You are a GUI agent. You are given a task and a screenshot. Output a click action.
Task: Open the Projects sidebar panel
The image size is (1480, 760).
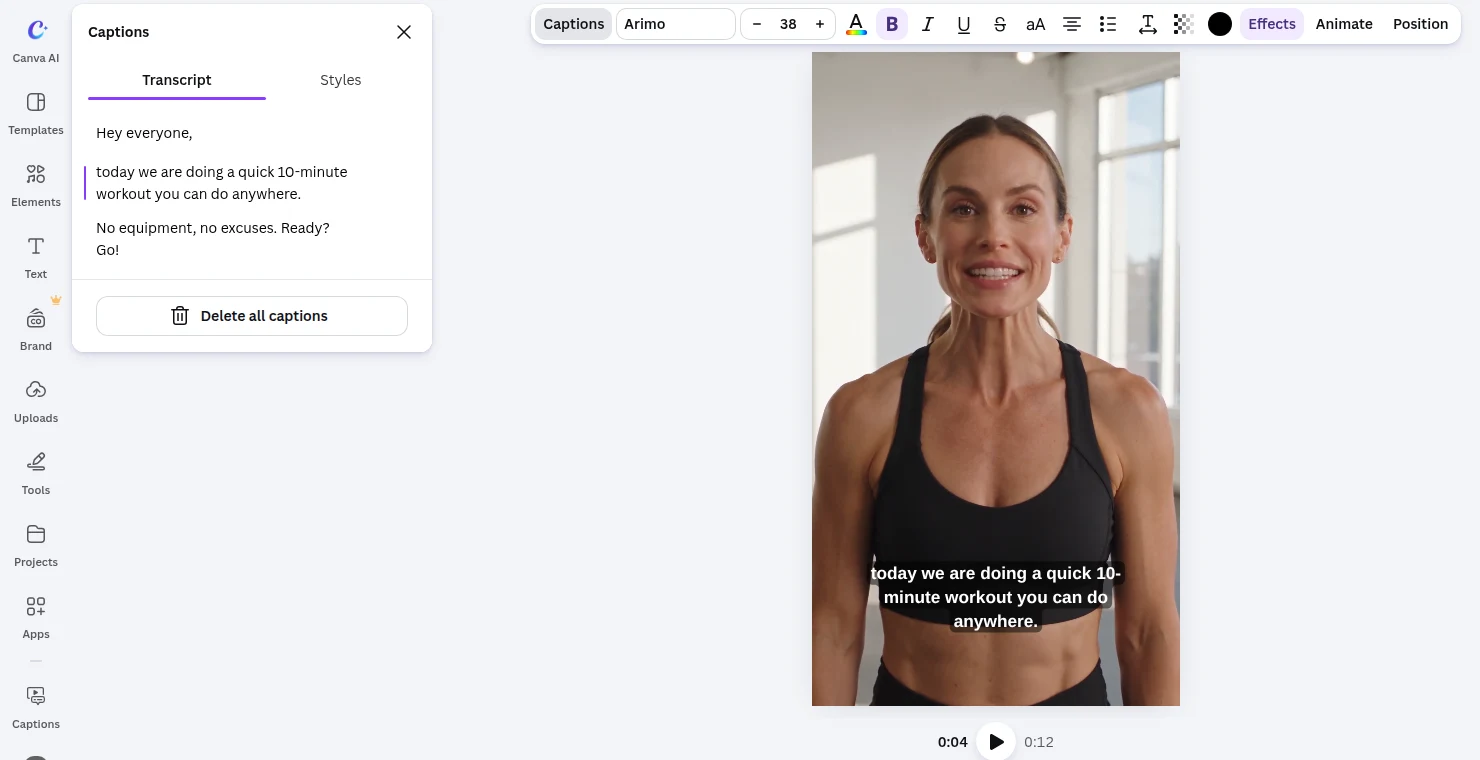pos(36,545)
